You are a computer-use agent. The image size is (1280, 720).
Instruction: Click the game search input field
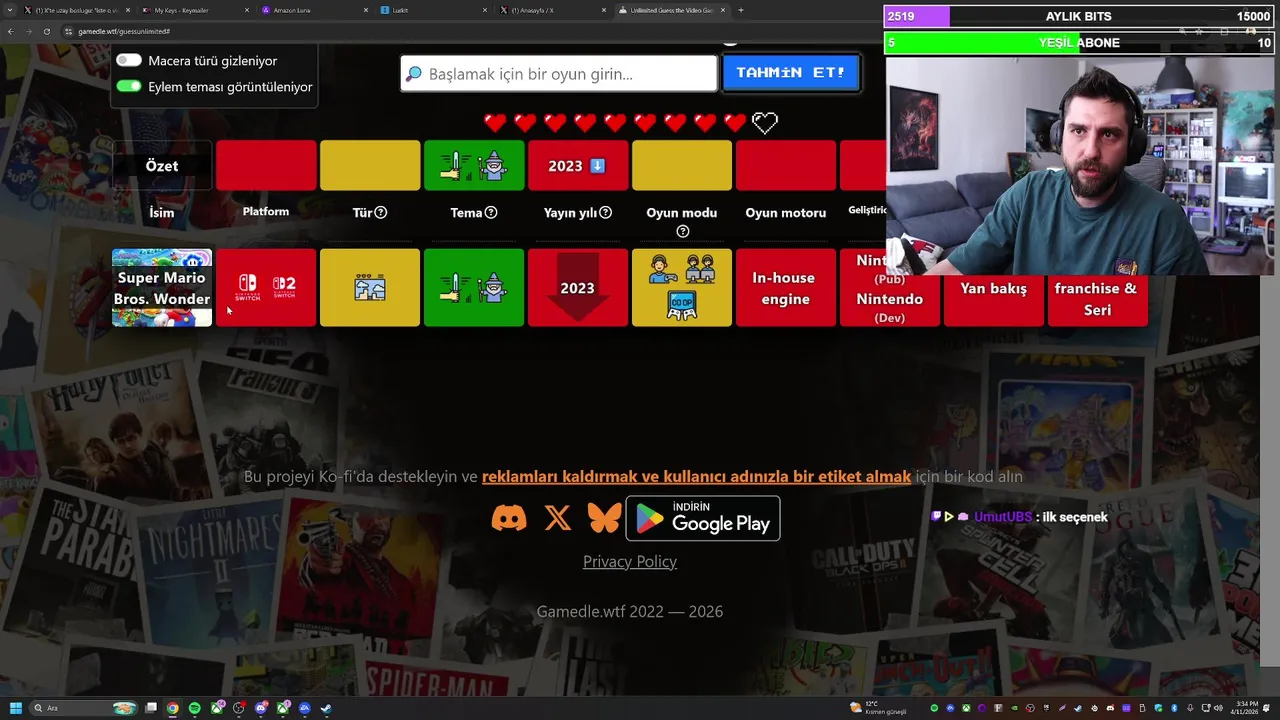coord(559,73)
